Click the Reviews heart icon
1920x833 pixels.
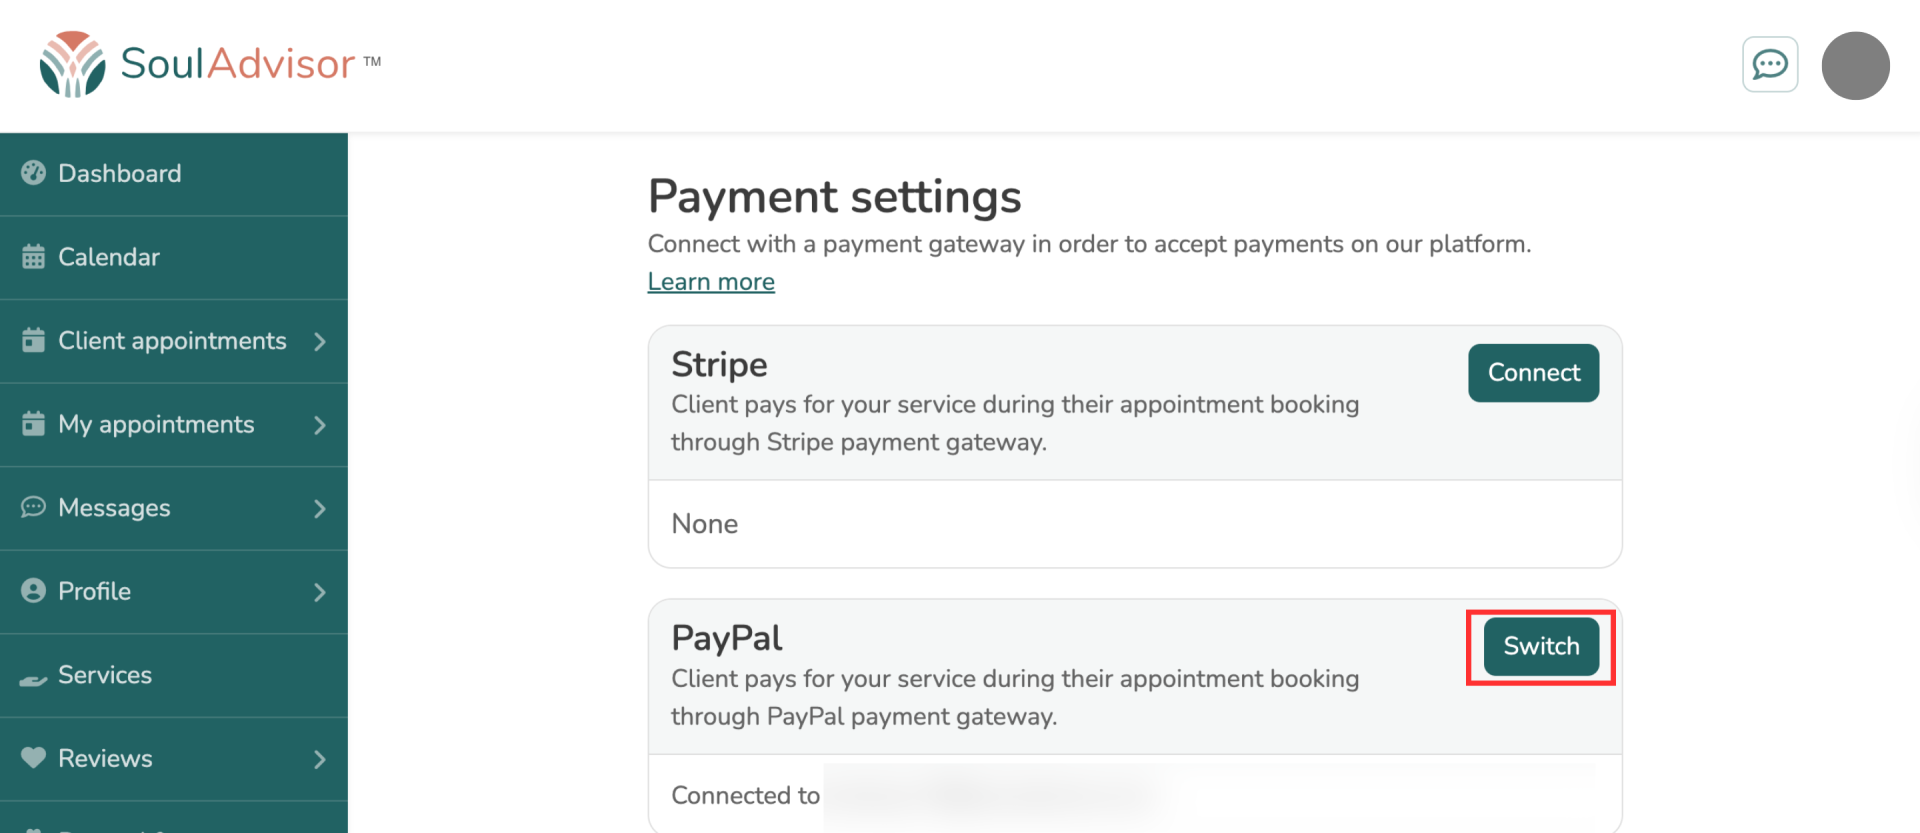coord(33,758)
